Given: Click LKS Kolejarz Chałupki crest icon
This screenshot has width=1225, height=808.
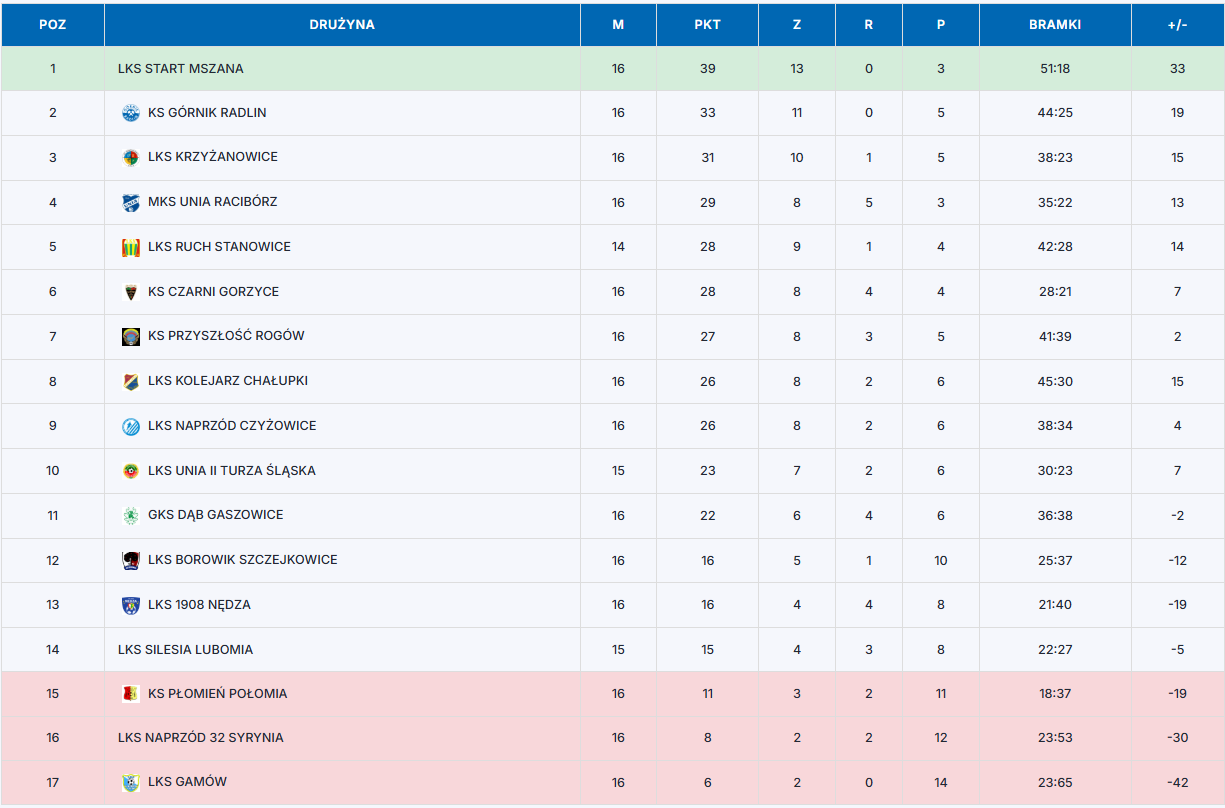Looking at the screenshot, I should coord(131,382).
